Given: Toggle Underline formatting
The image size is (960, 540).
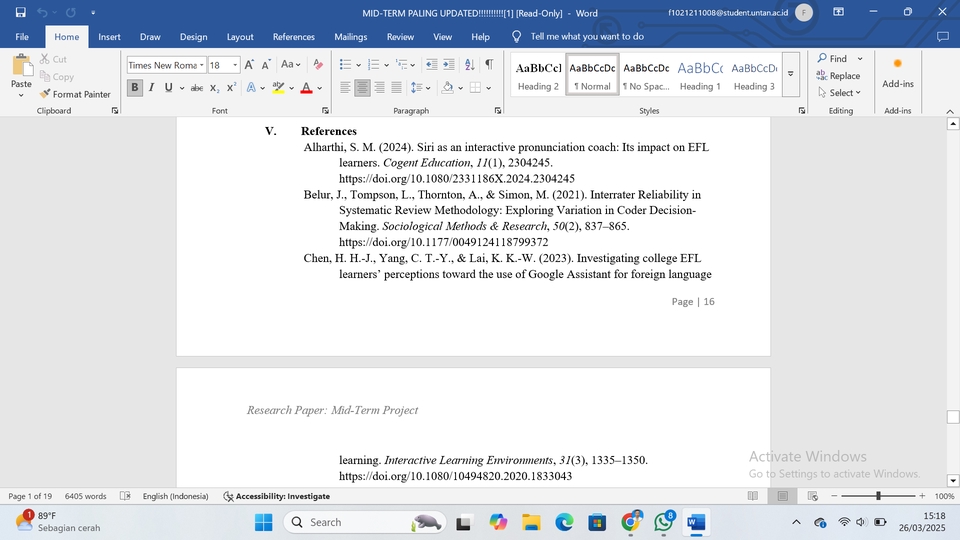Looking at the screenshot, I should (168, 88).
